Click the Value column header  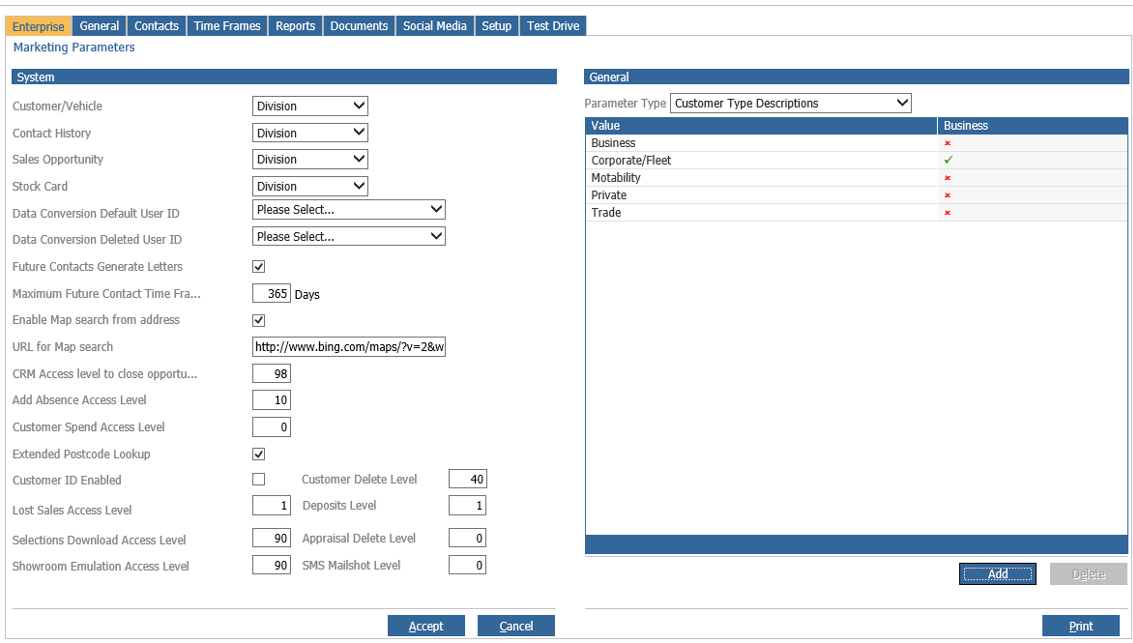coord(762,126)
